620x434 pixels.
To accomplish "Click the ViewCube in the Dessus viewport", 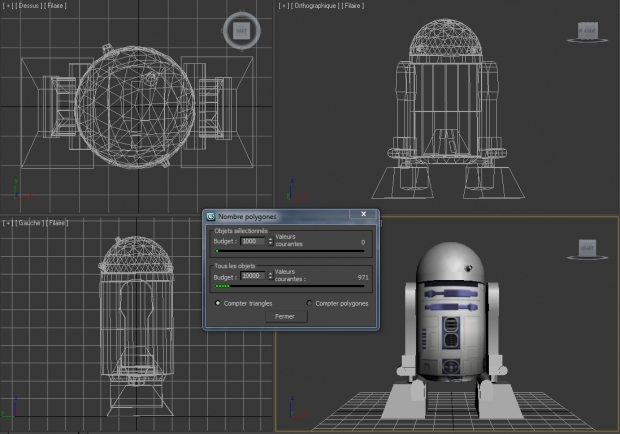I will (242, 31).
